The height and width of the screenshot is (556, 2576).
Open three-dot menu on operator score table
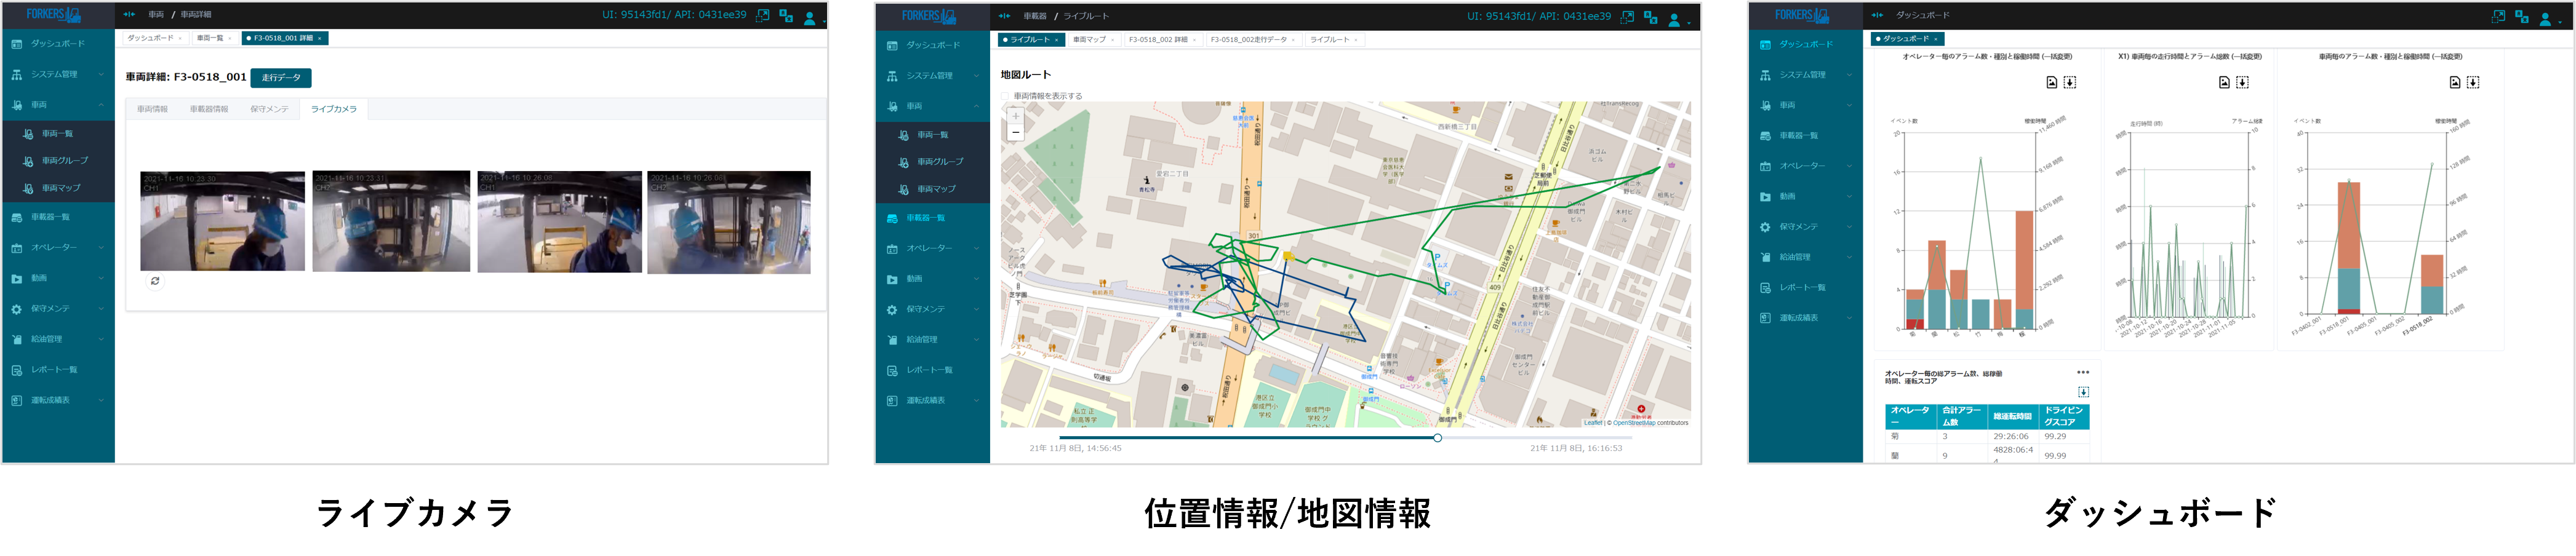coord(2082,372)
